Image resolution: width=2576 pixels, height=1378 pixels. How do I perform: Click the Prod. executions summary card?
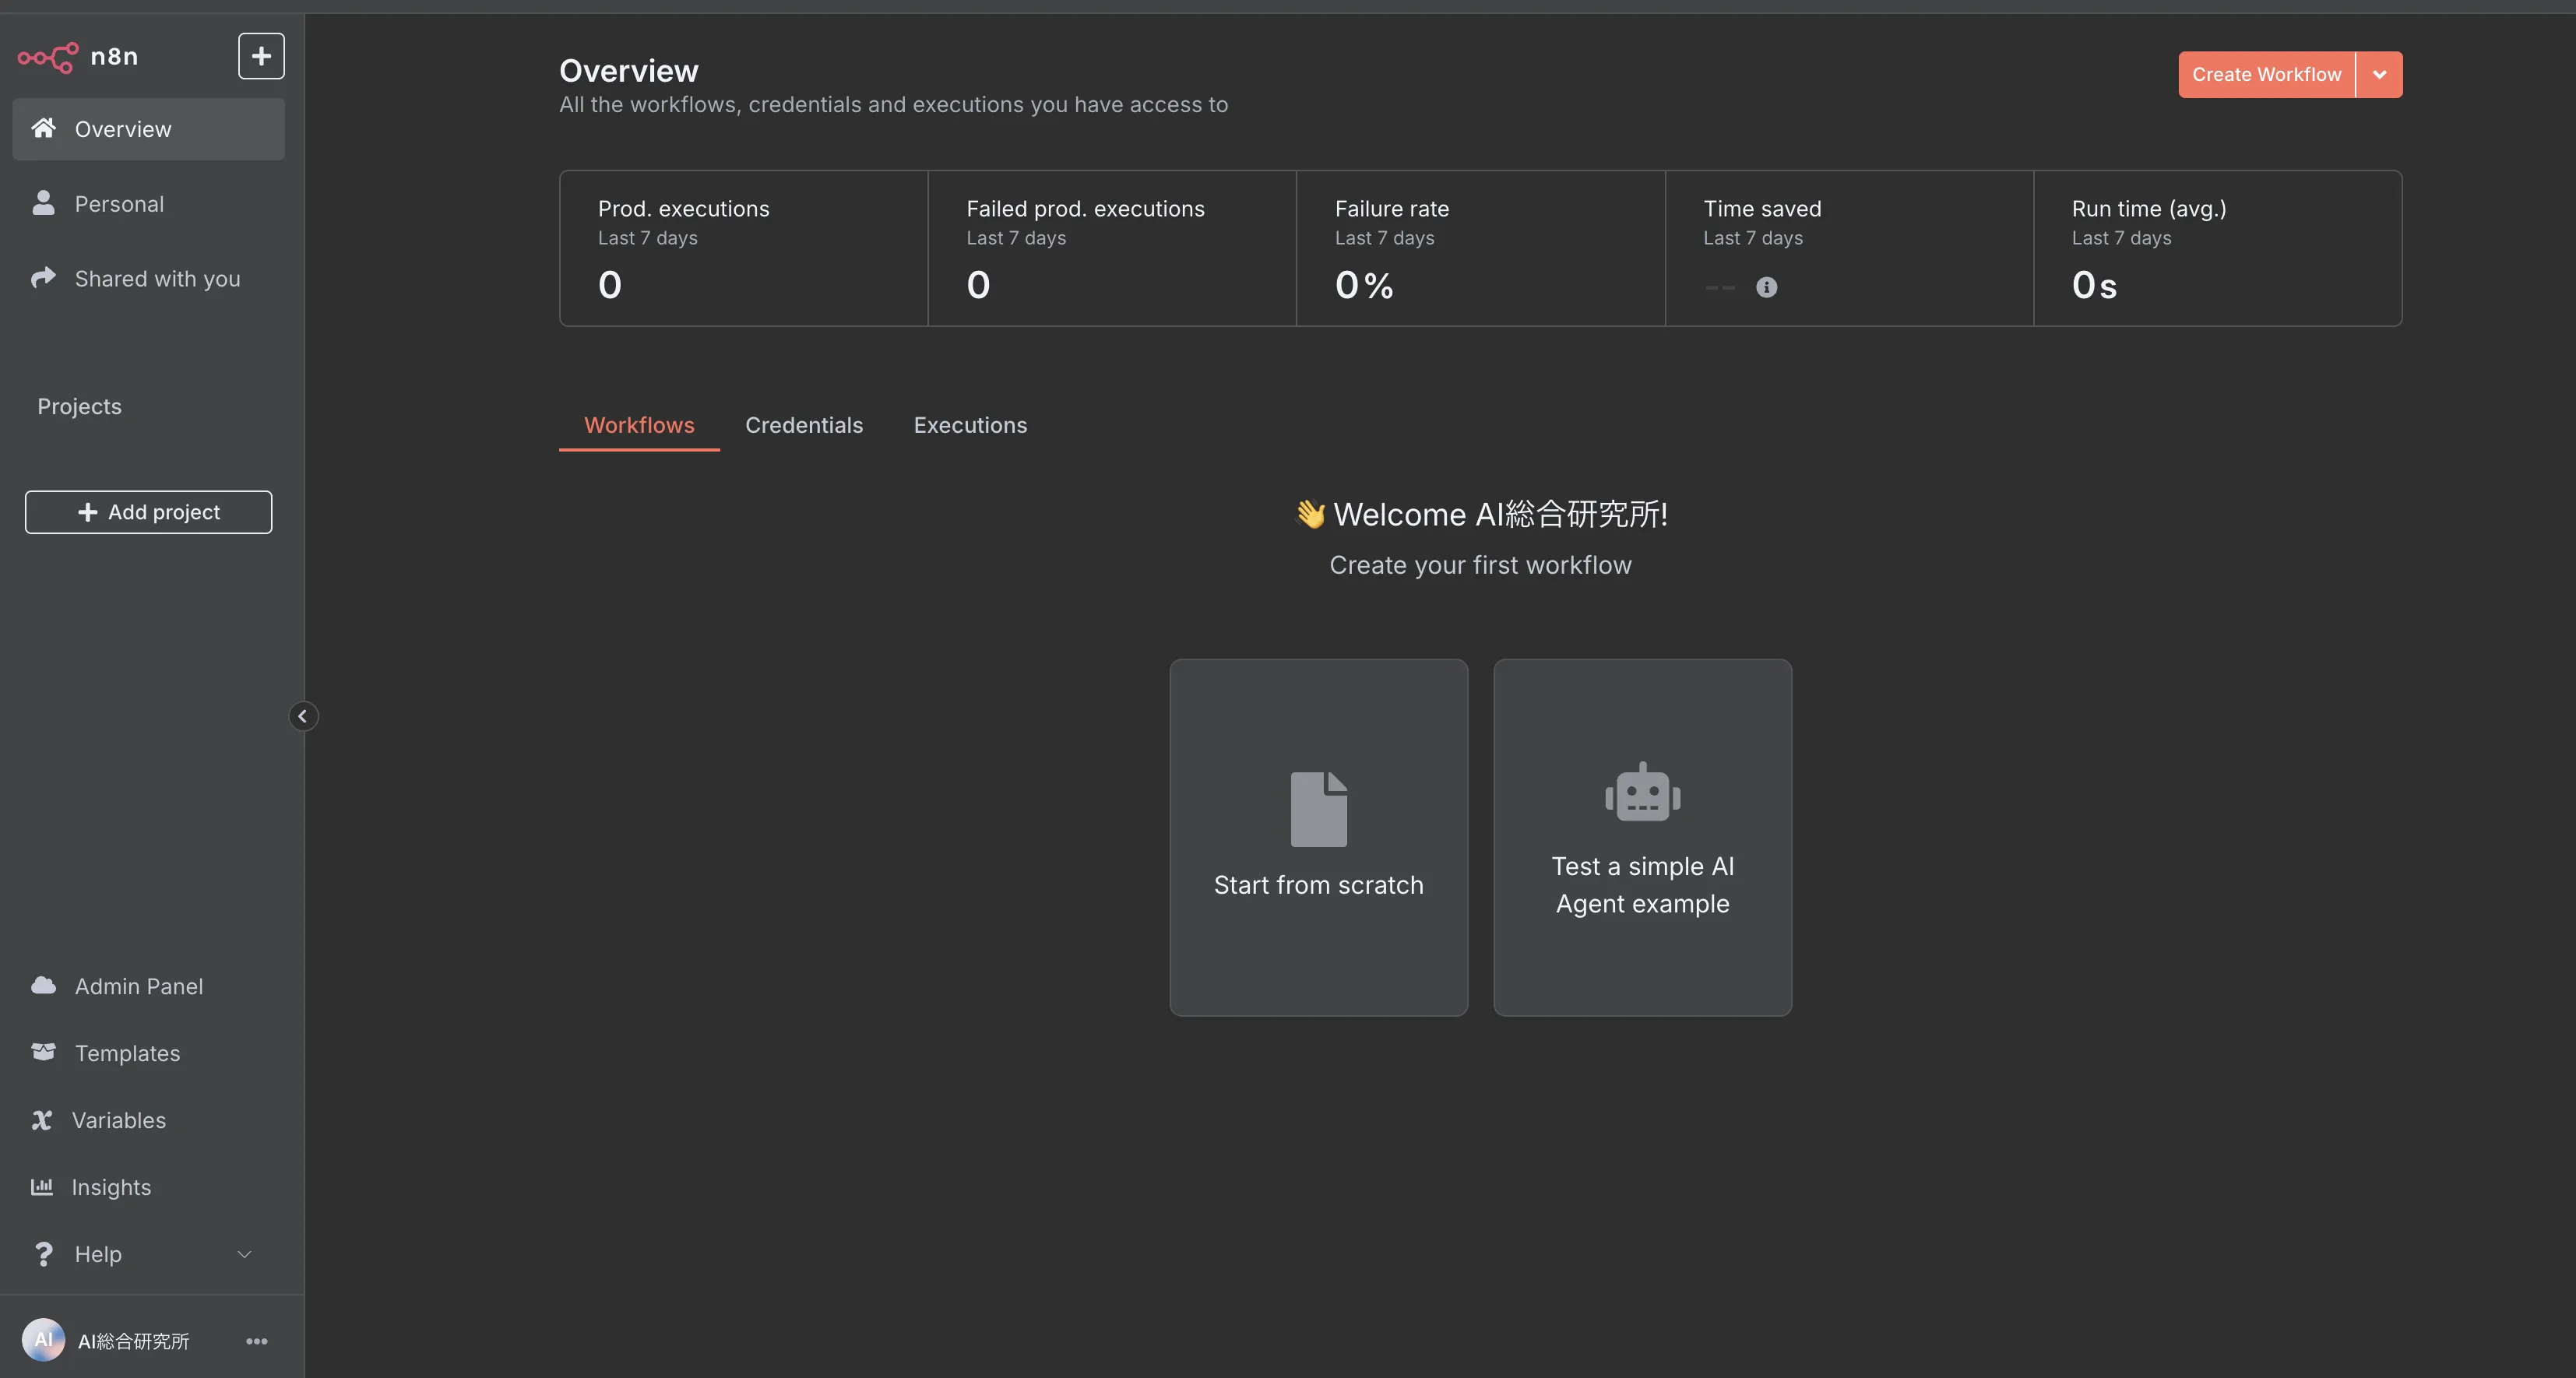tap(744, 248)
